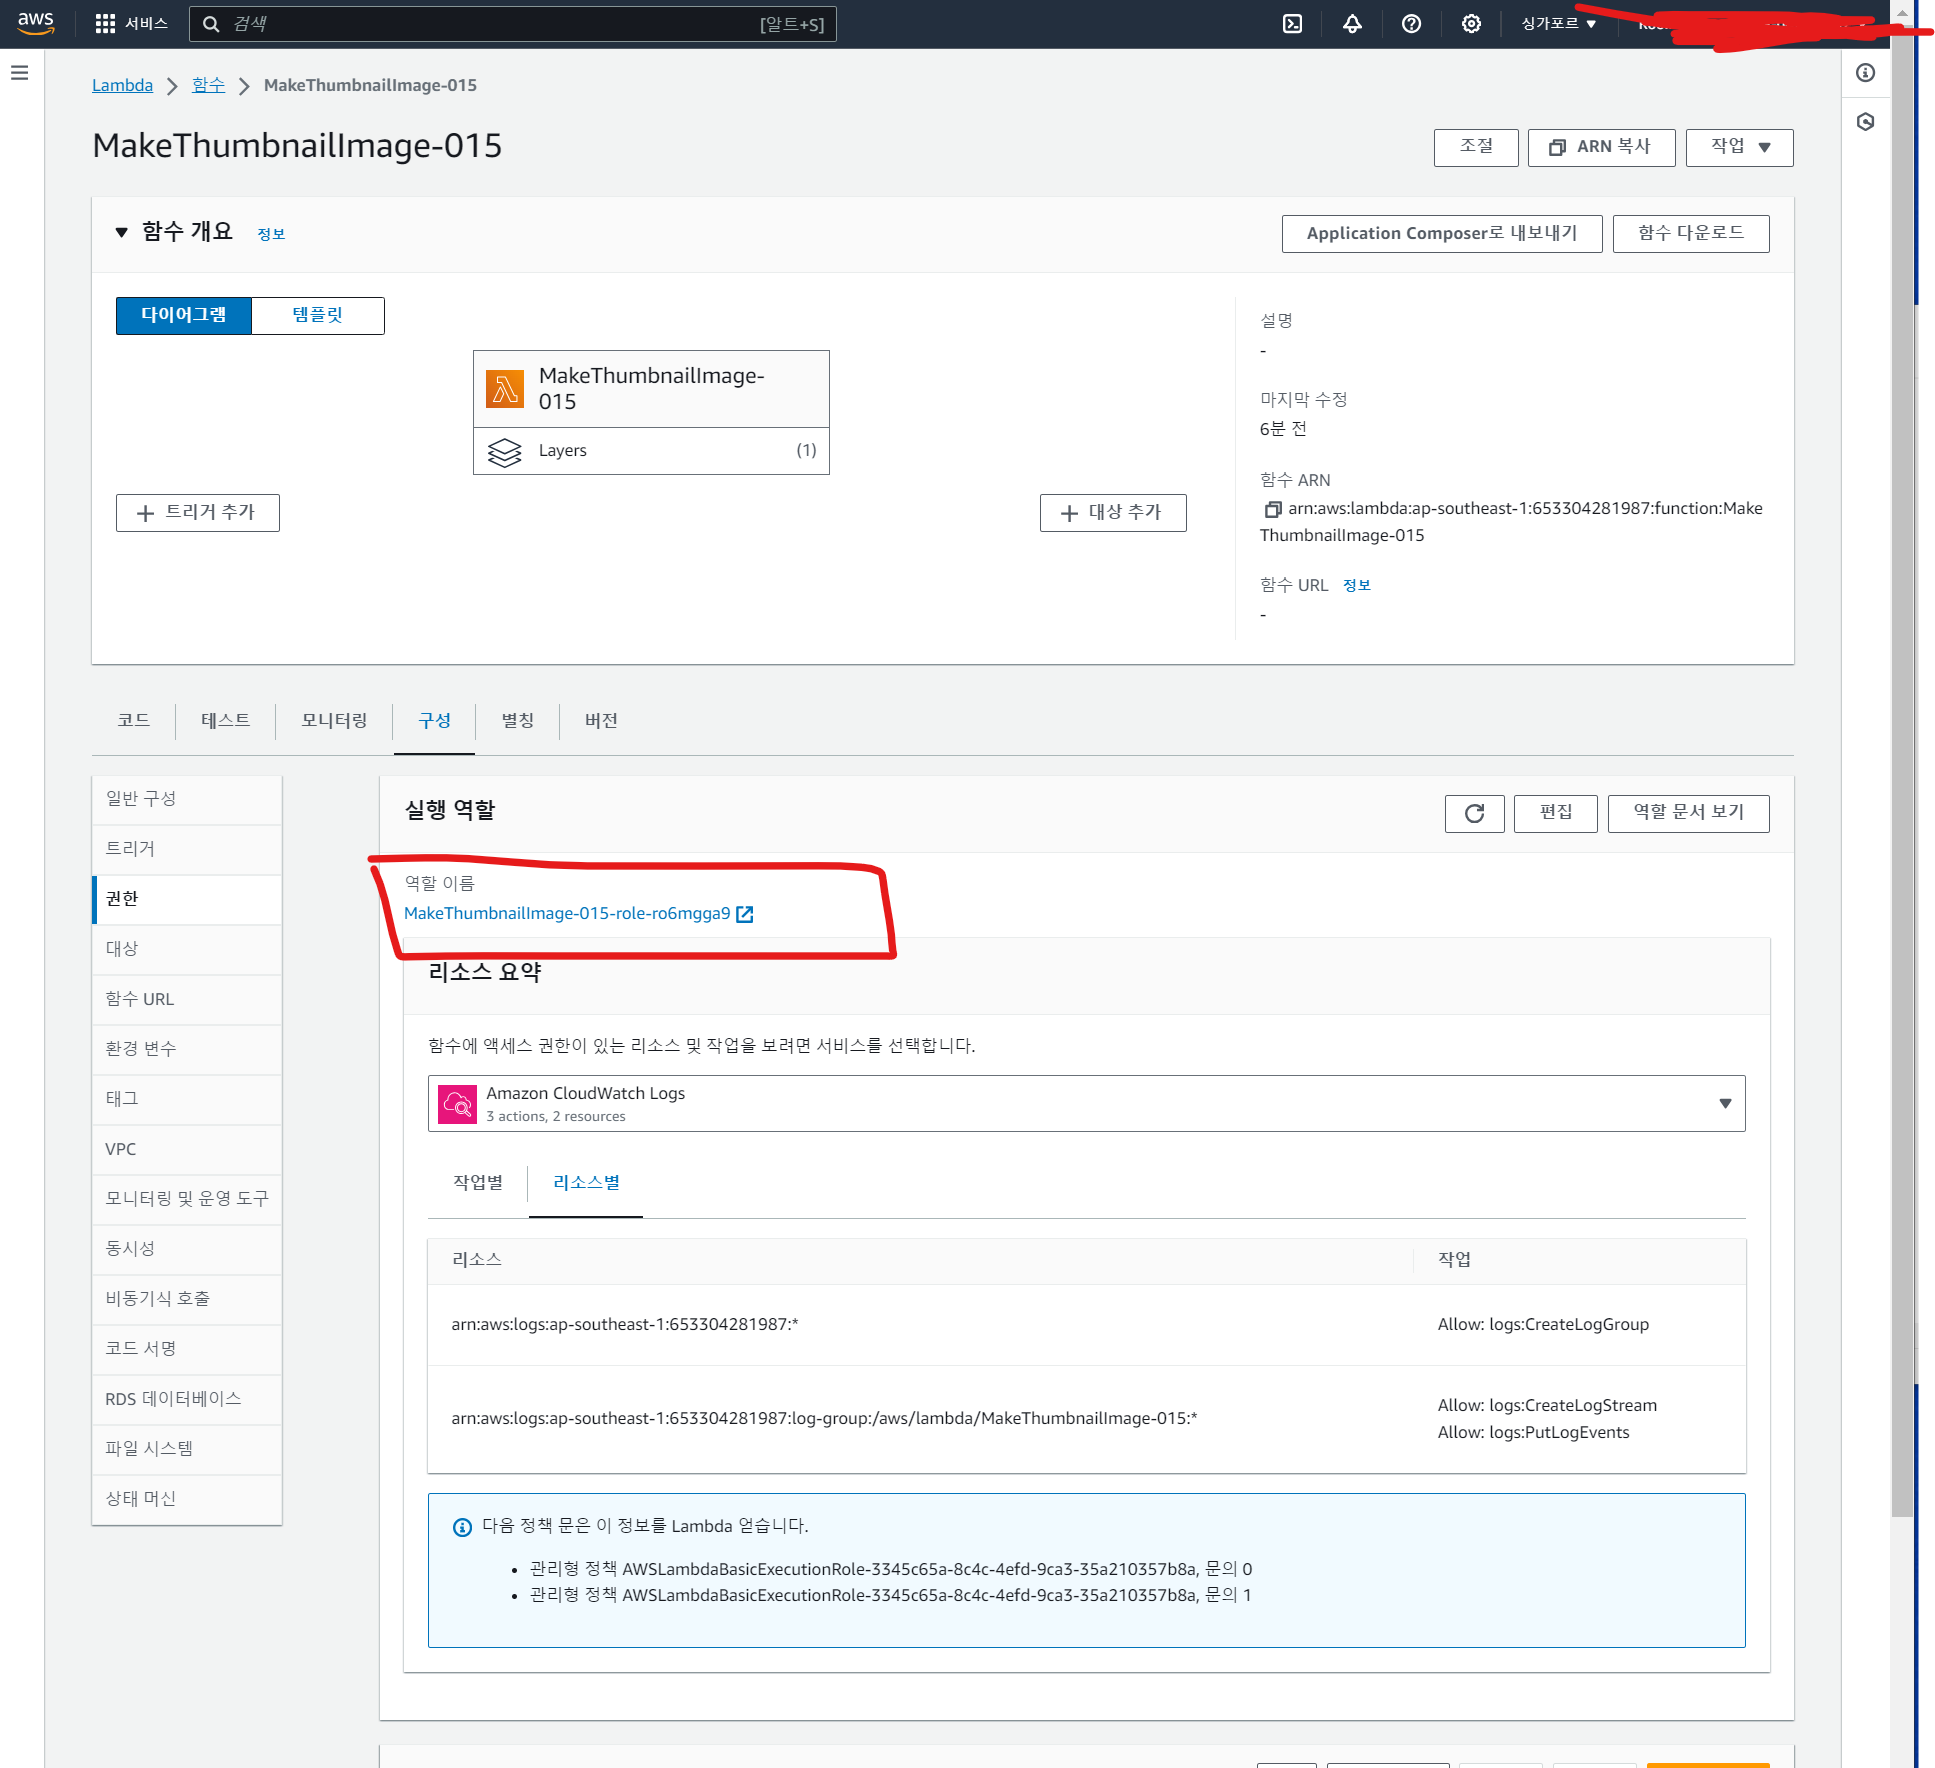
Task: Switch to the 모니터링 tab
Action: [x=334, y=720]
